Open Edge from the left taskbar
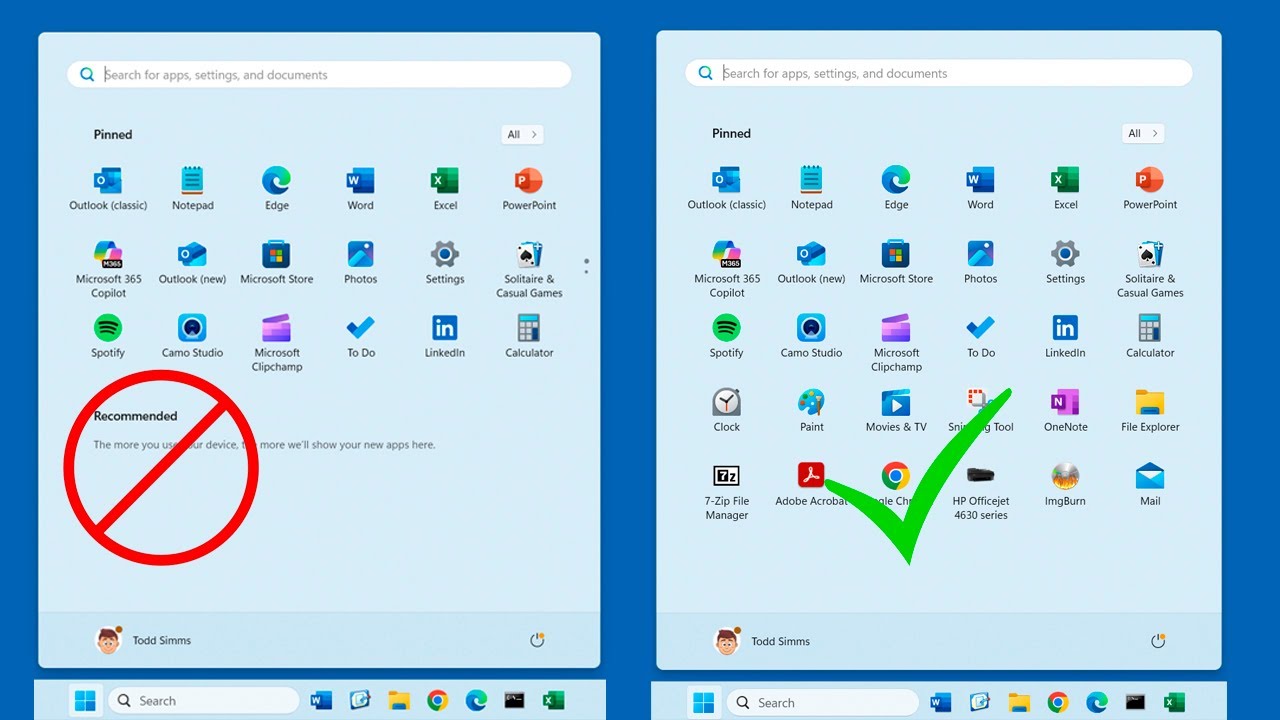 pos(476,701)
